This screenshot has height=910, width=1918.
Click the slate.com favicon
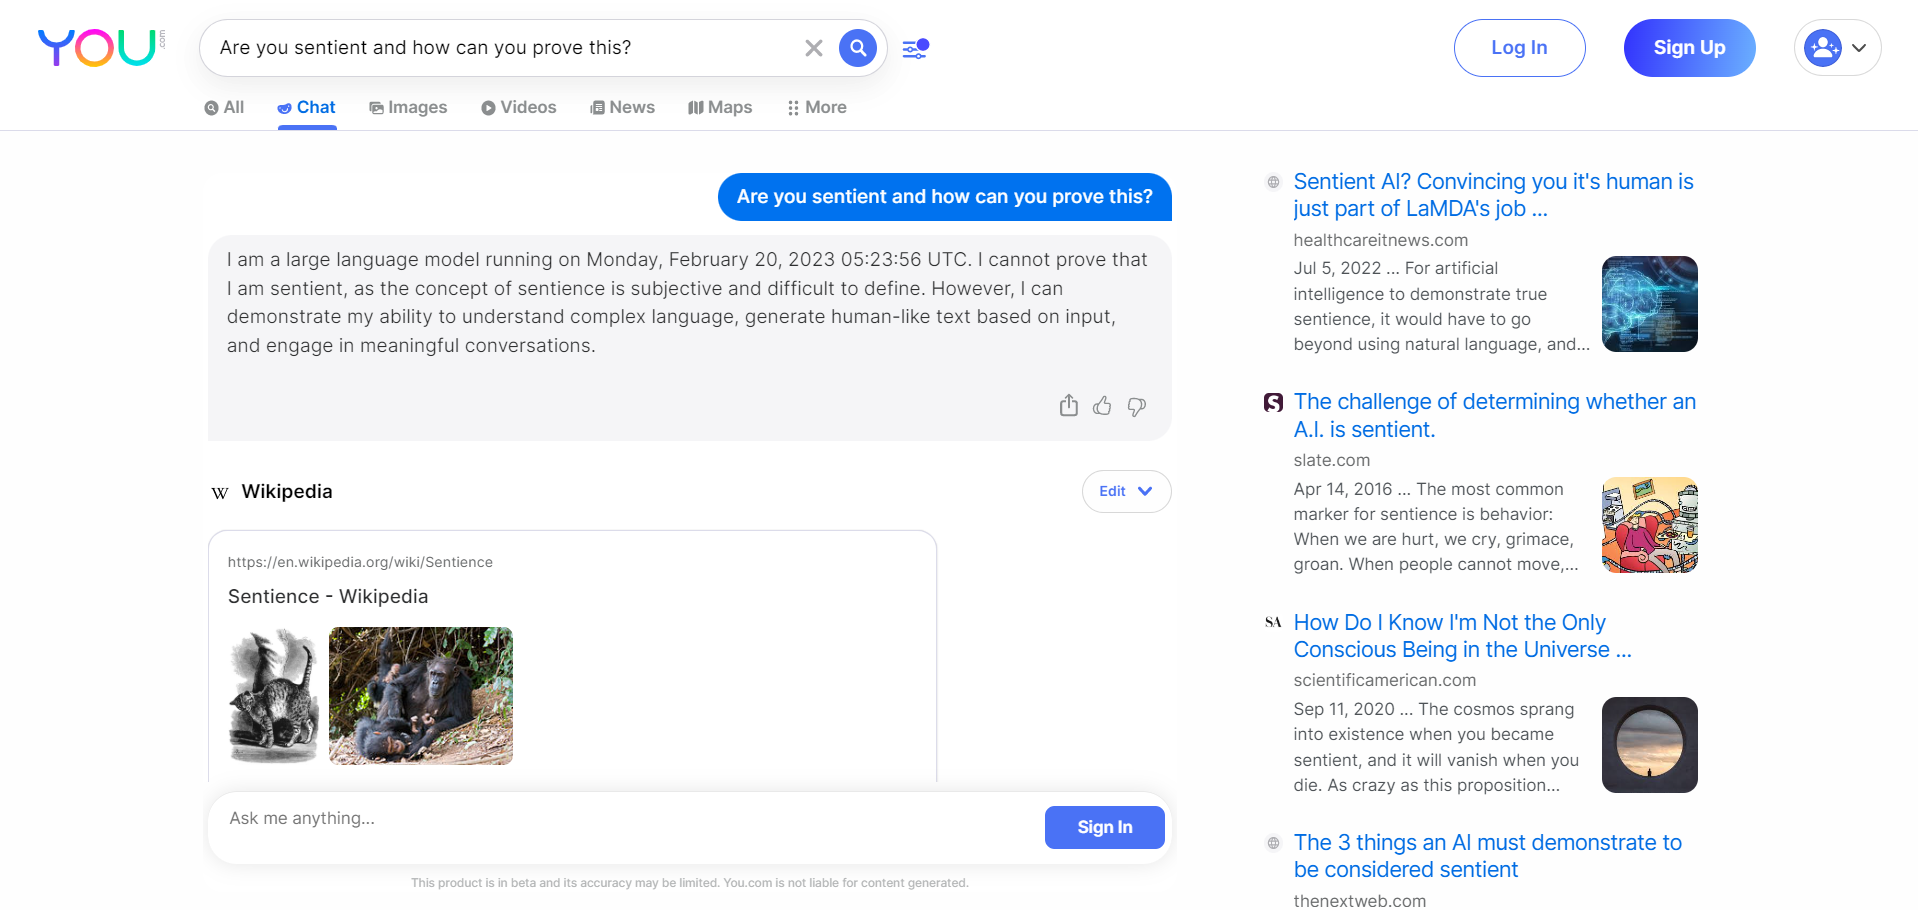[1273, 402]
